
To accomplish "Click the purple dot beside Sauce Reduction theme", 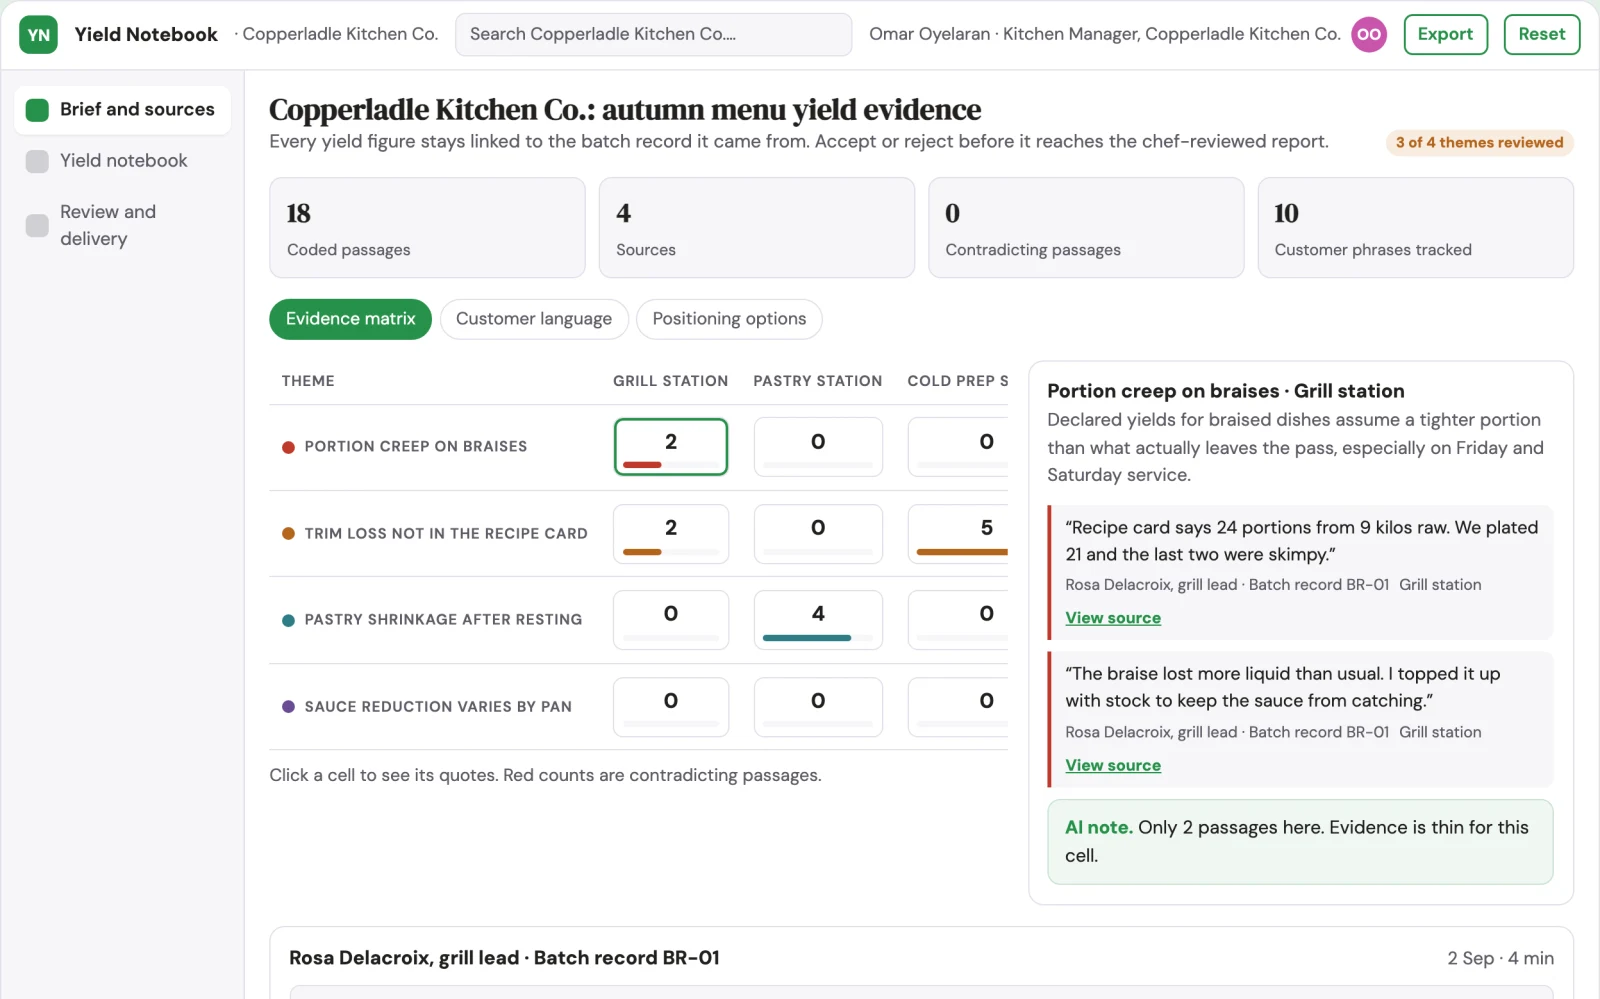I will 288,706.
